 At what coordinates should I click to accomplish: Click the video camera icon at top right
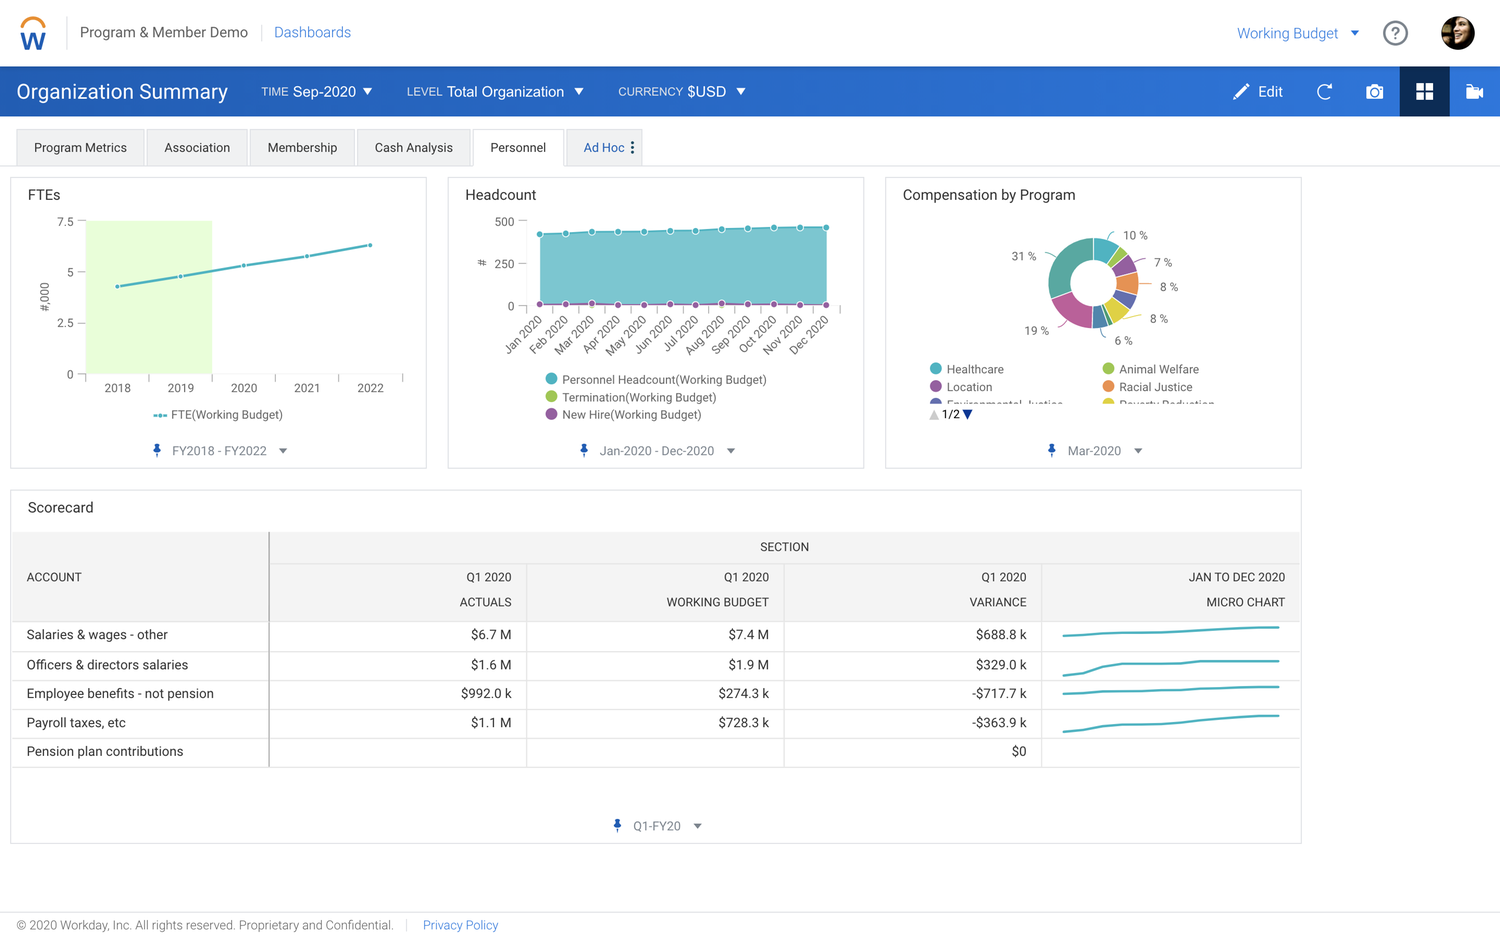click(x=1474, y=91)
